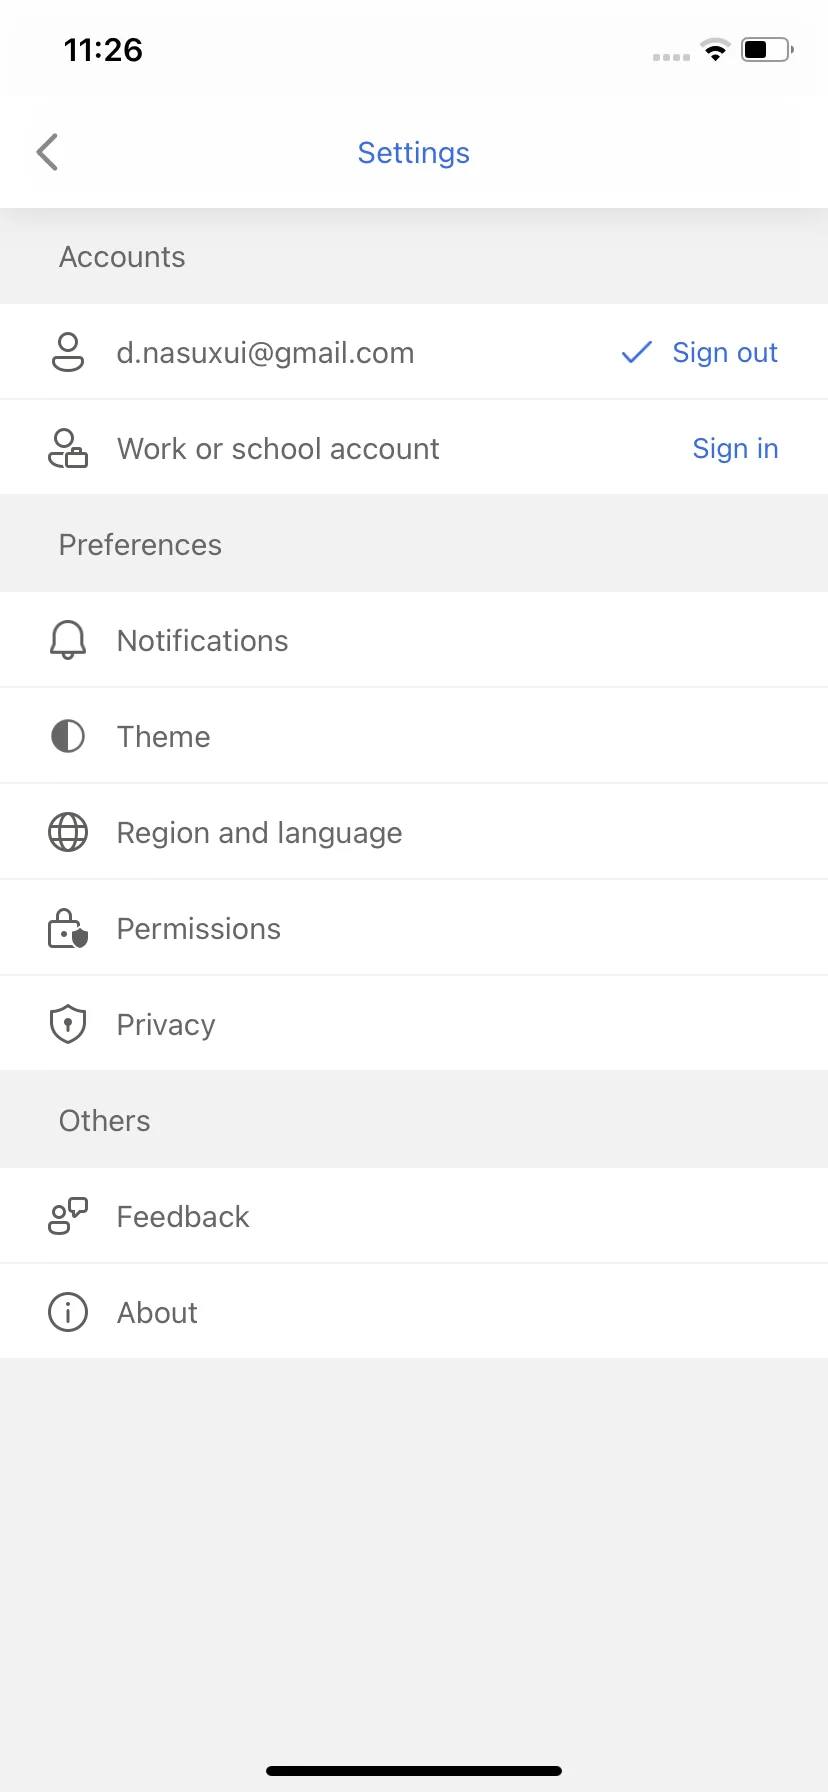Select the checkmark beside the Gmail account
This screenshot has height=1792, width=828.
(637, 352)
